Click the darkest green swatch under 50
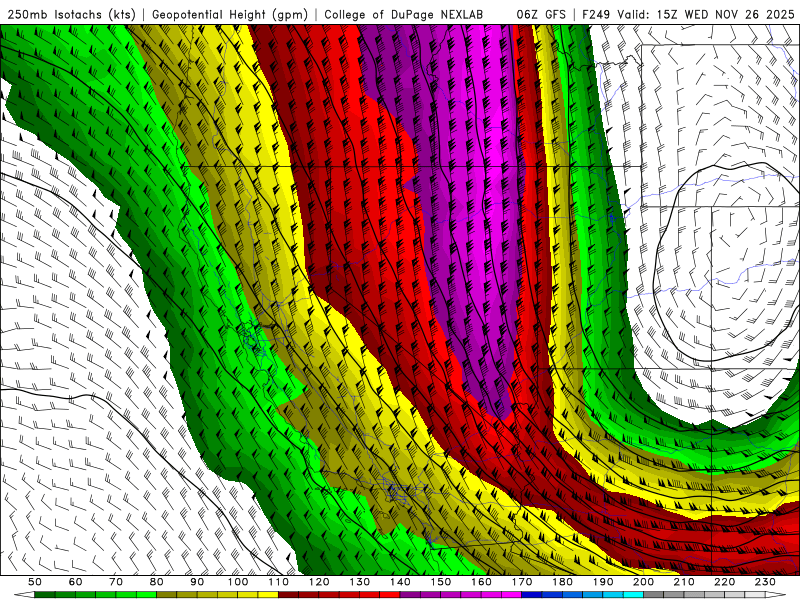The image size is (800, 600). [44, 594]
